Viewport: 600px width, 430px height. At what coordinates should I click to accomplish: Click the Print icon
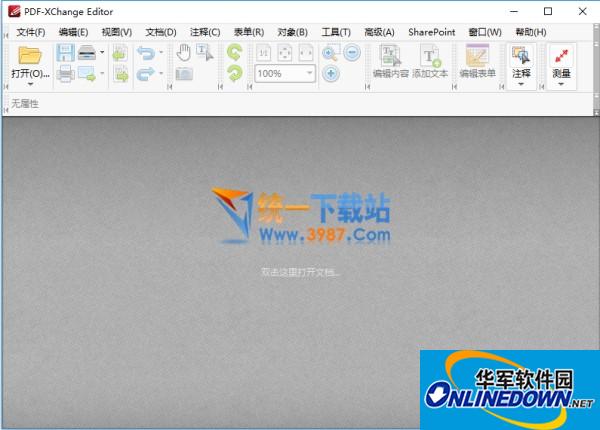pyautogui.click(x=65, y=74)
